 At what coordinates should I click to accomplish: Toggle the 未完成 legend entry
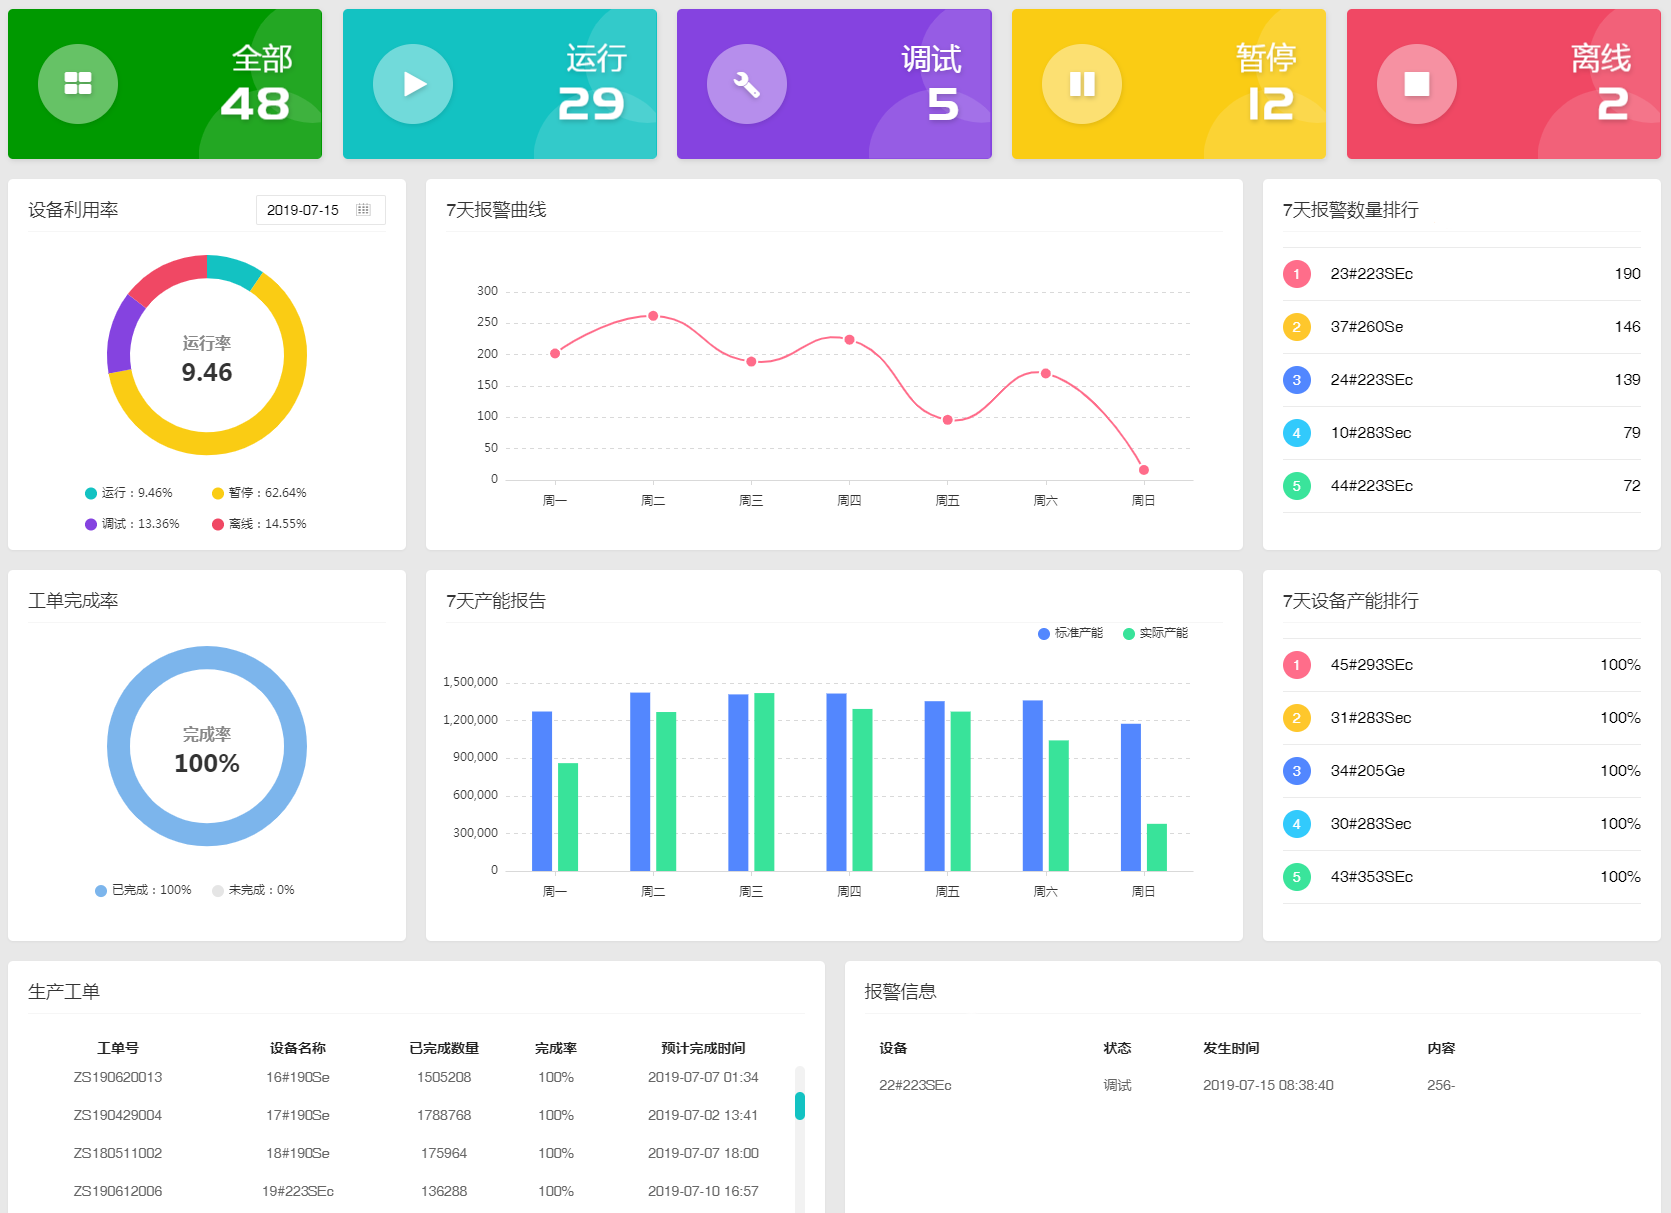click(253, 890)
